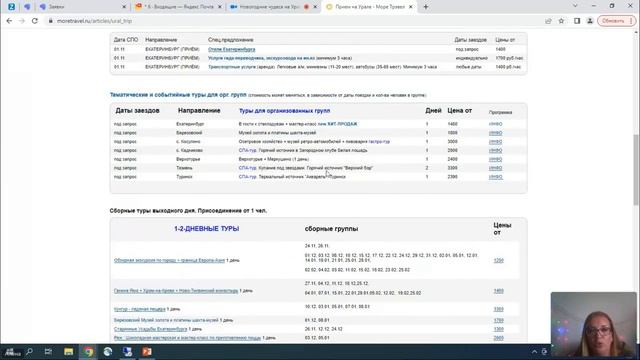Open ИНФО link for Верхотурье row
Viewport: 640px width, 360px height.
coord(496,159)
